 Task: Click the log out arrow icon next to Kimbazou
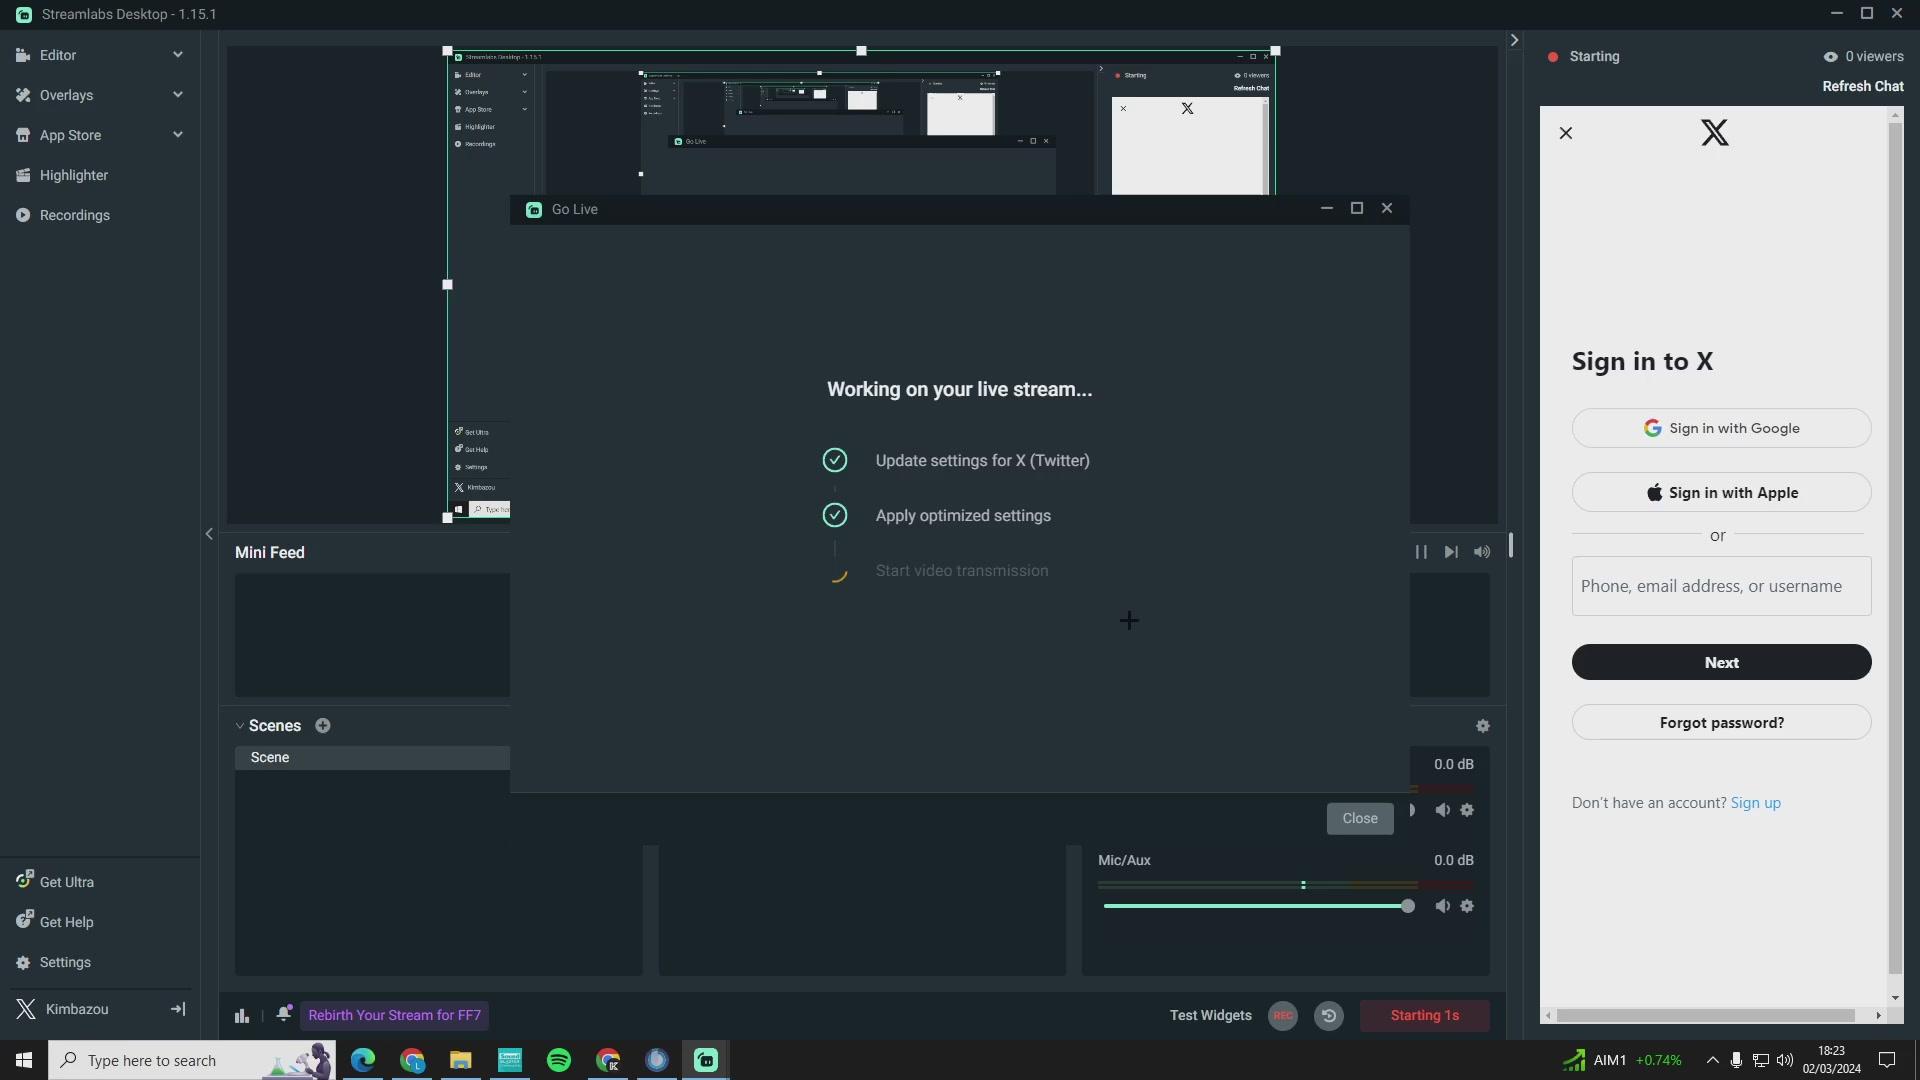(x=178, y=1009)
